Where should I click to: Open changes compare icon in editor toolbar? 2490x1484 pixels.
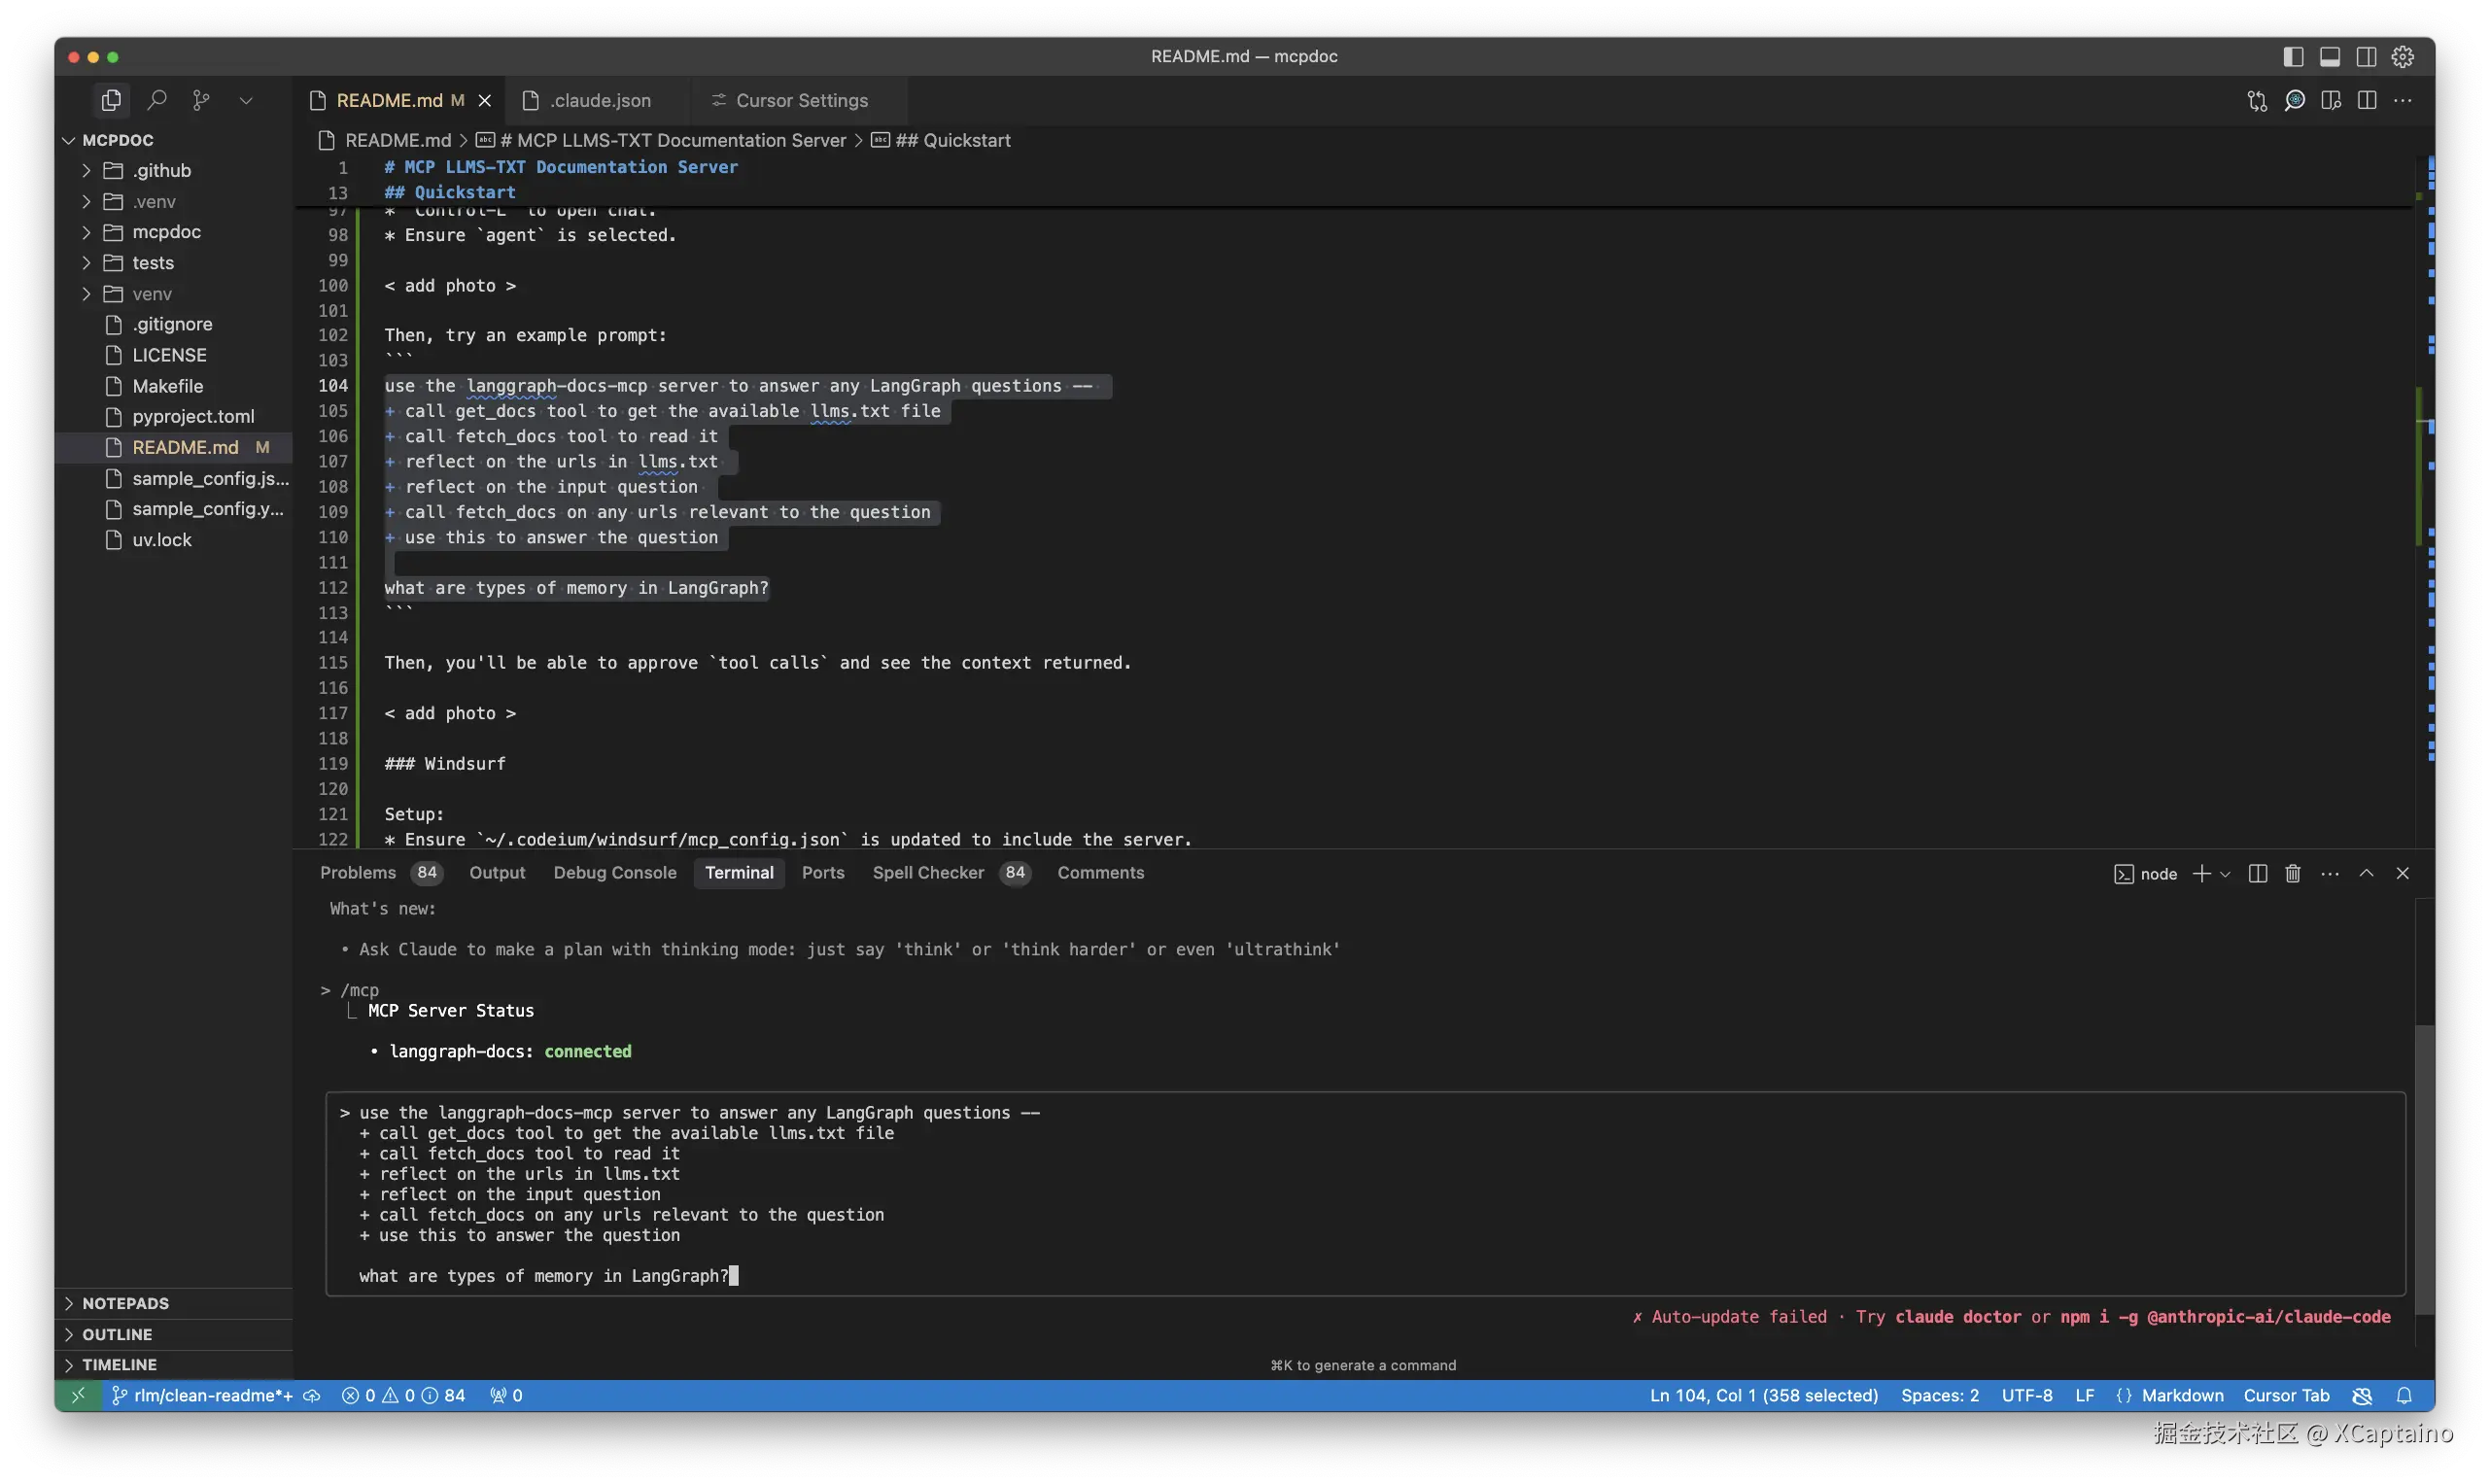tap(2257, 100)
